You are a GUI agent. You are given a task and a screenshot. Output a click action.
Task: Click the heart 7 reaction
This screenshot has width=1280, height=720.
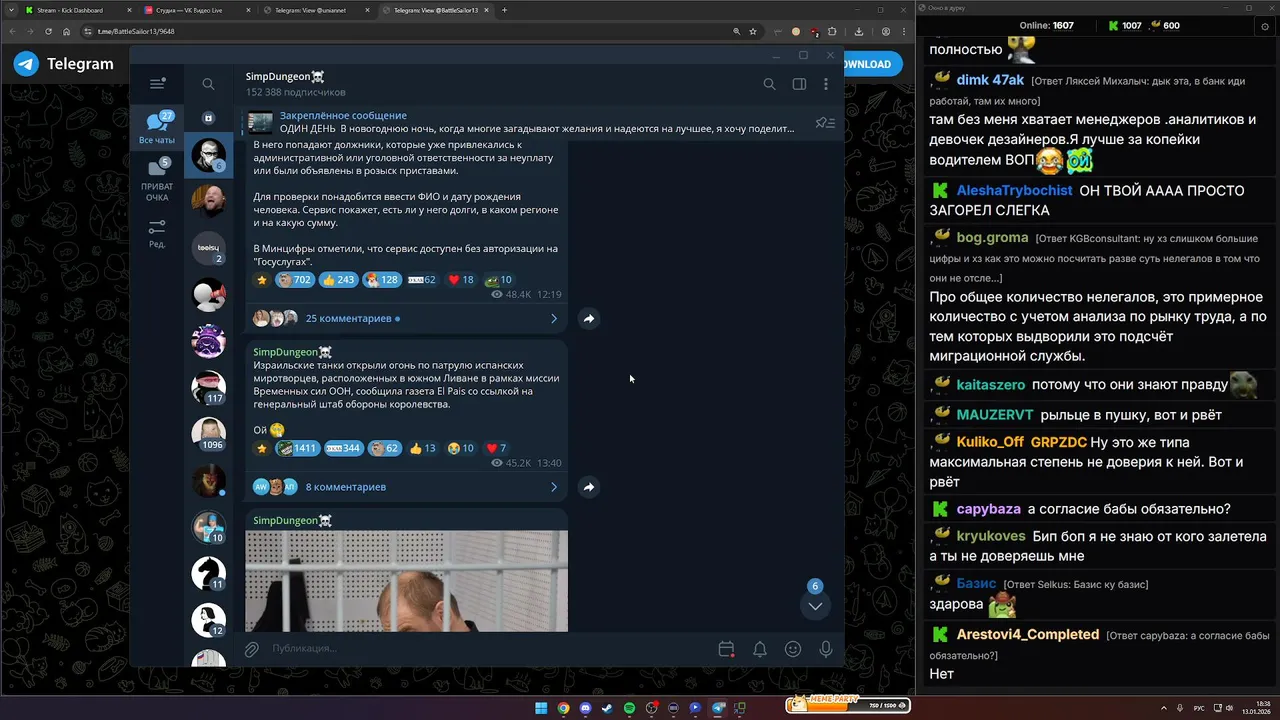pos(496,448)
